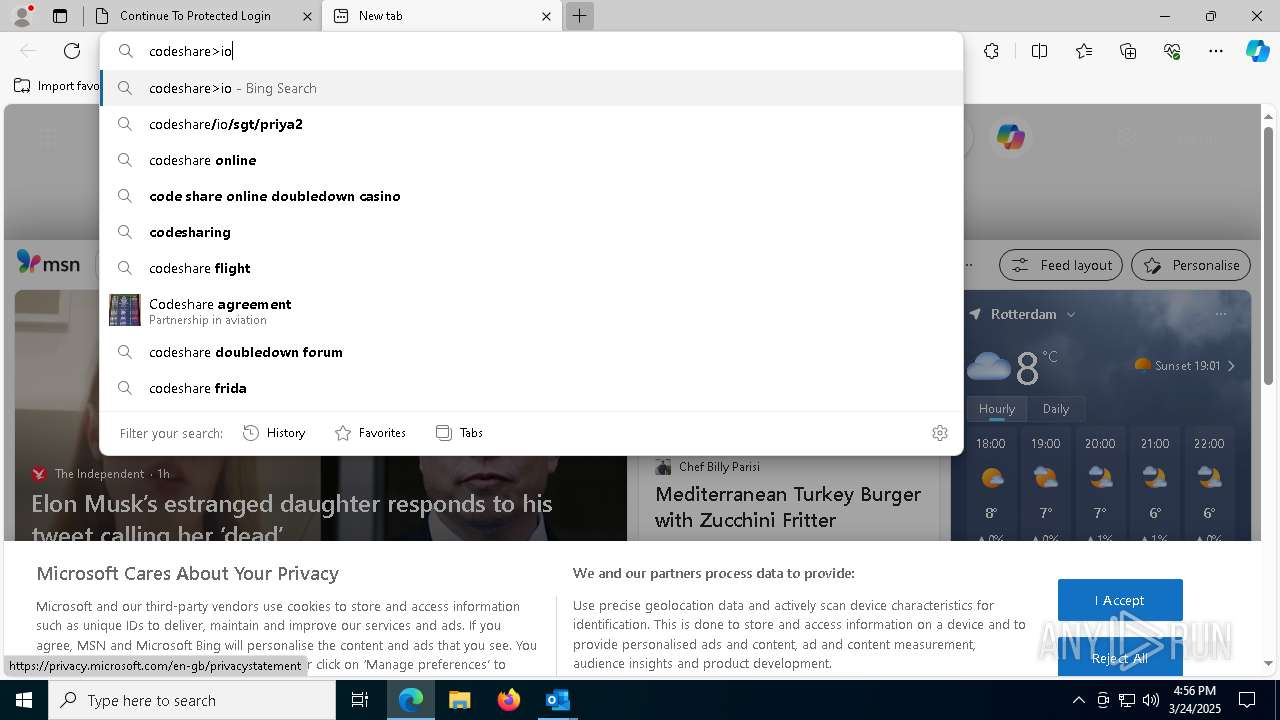
Task: Click the msn logo
Action: pyautogui.click(x=48, y=263)
